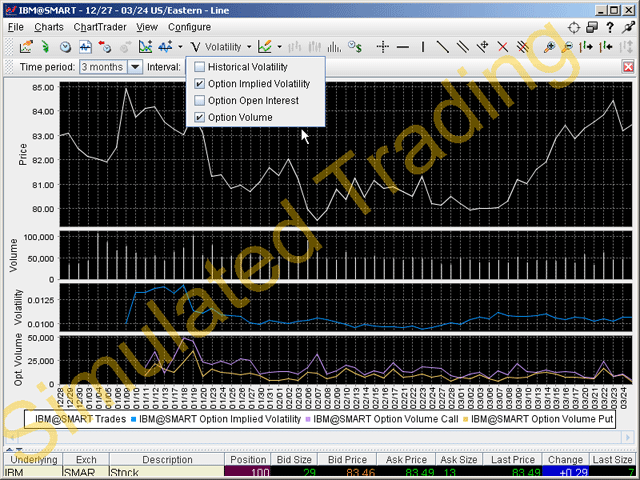Click the add indicator wave icon
Viewport: 640px width, 480px height.
pyautogui.click(x=165, y=47)
